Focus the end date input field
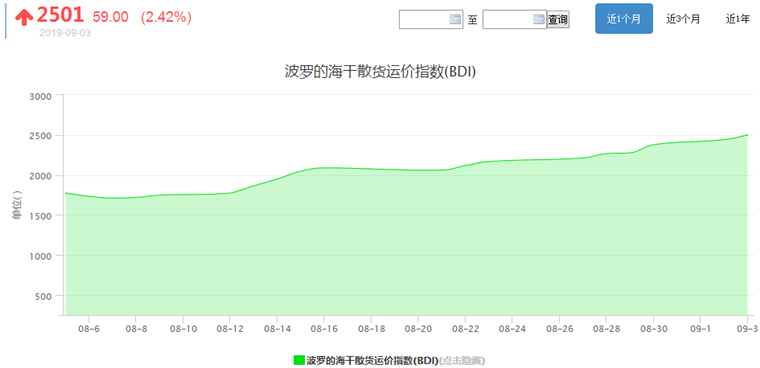This screenshot has width=760, height=368. click(515, 19)
